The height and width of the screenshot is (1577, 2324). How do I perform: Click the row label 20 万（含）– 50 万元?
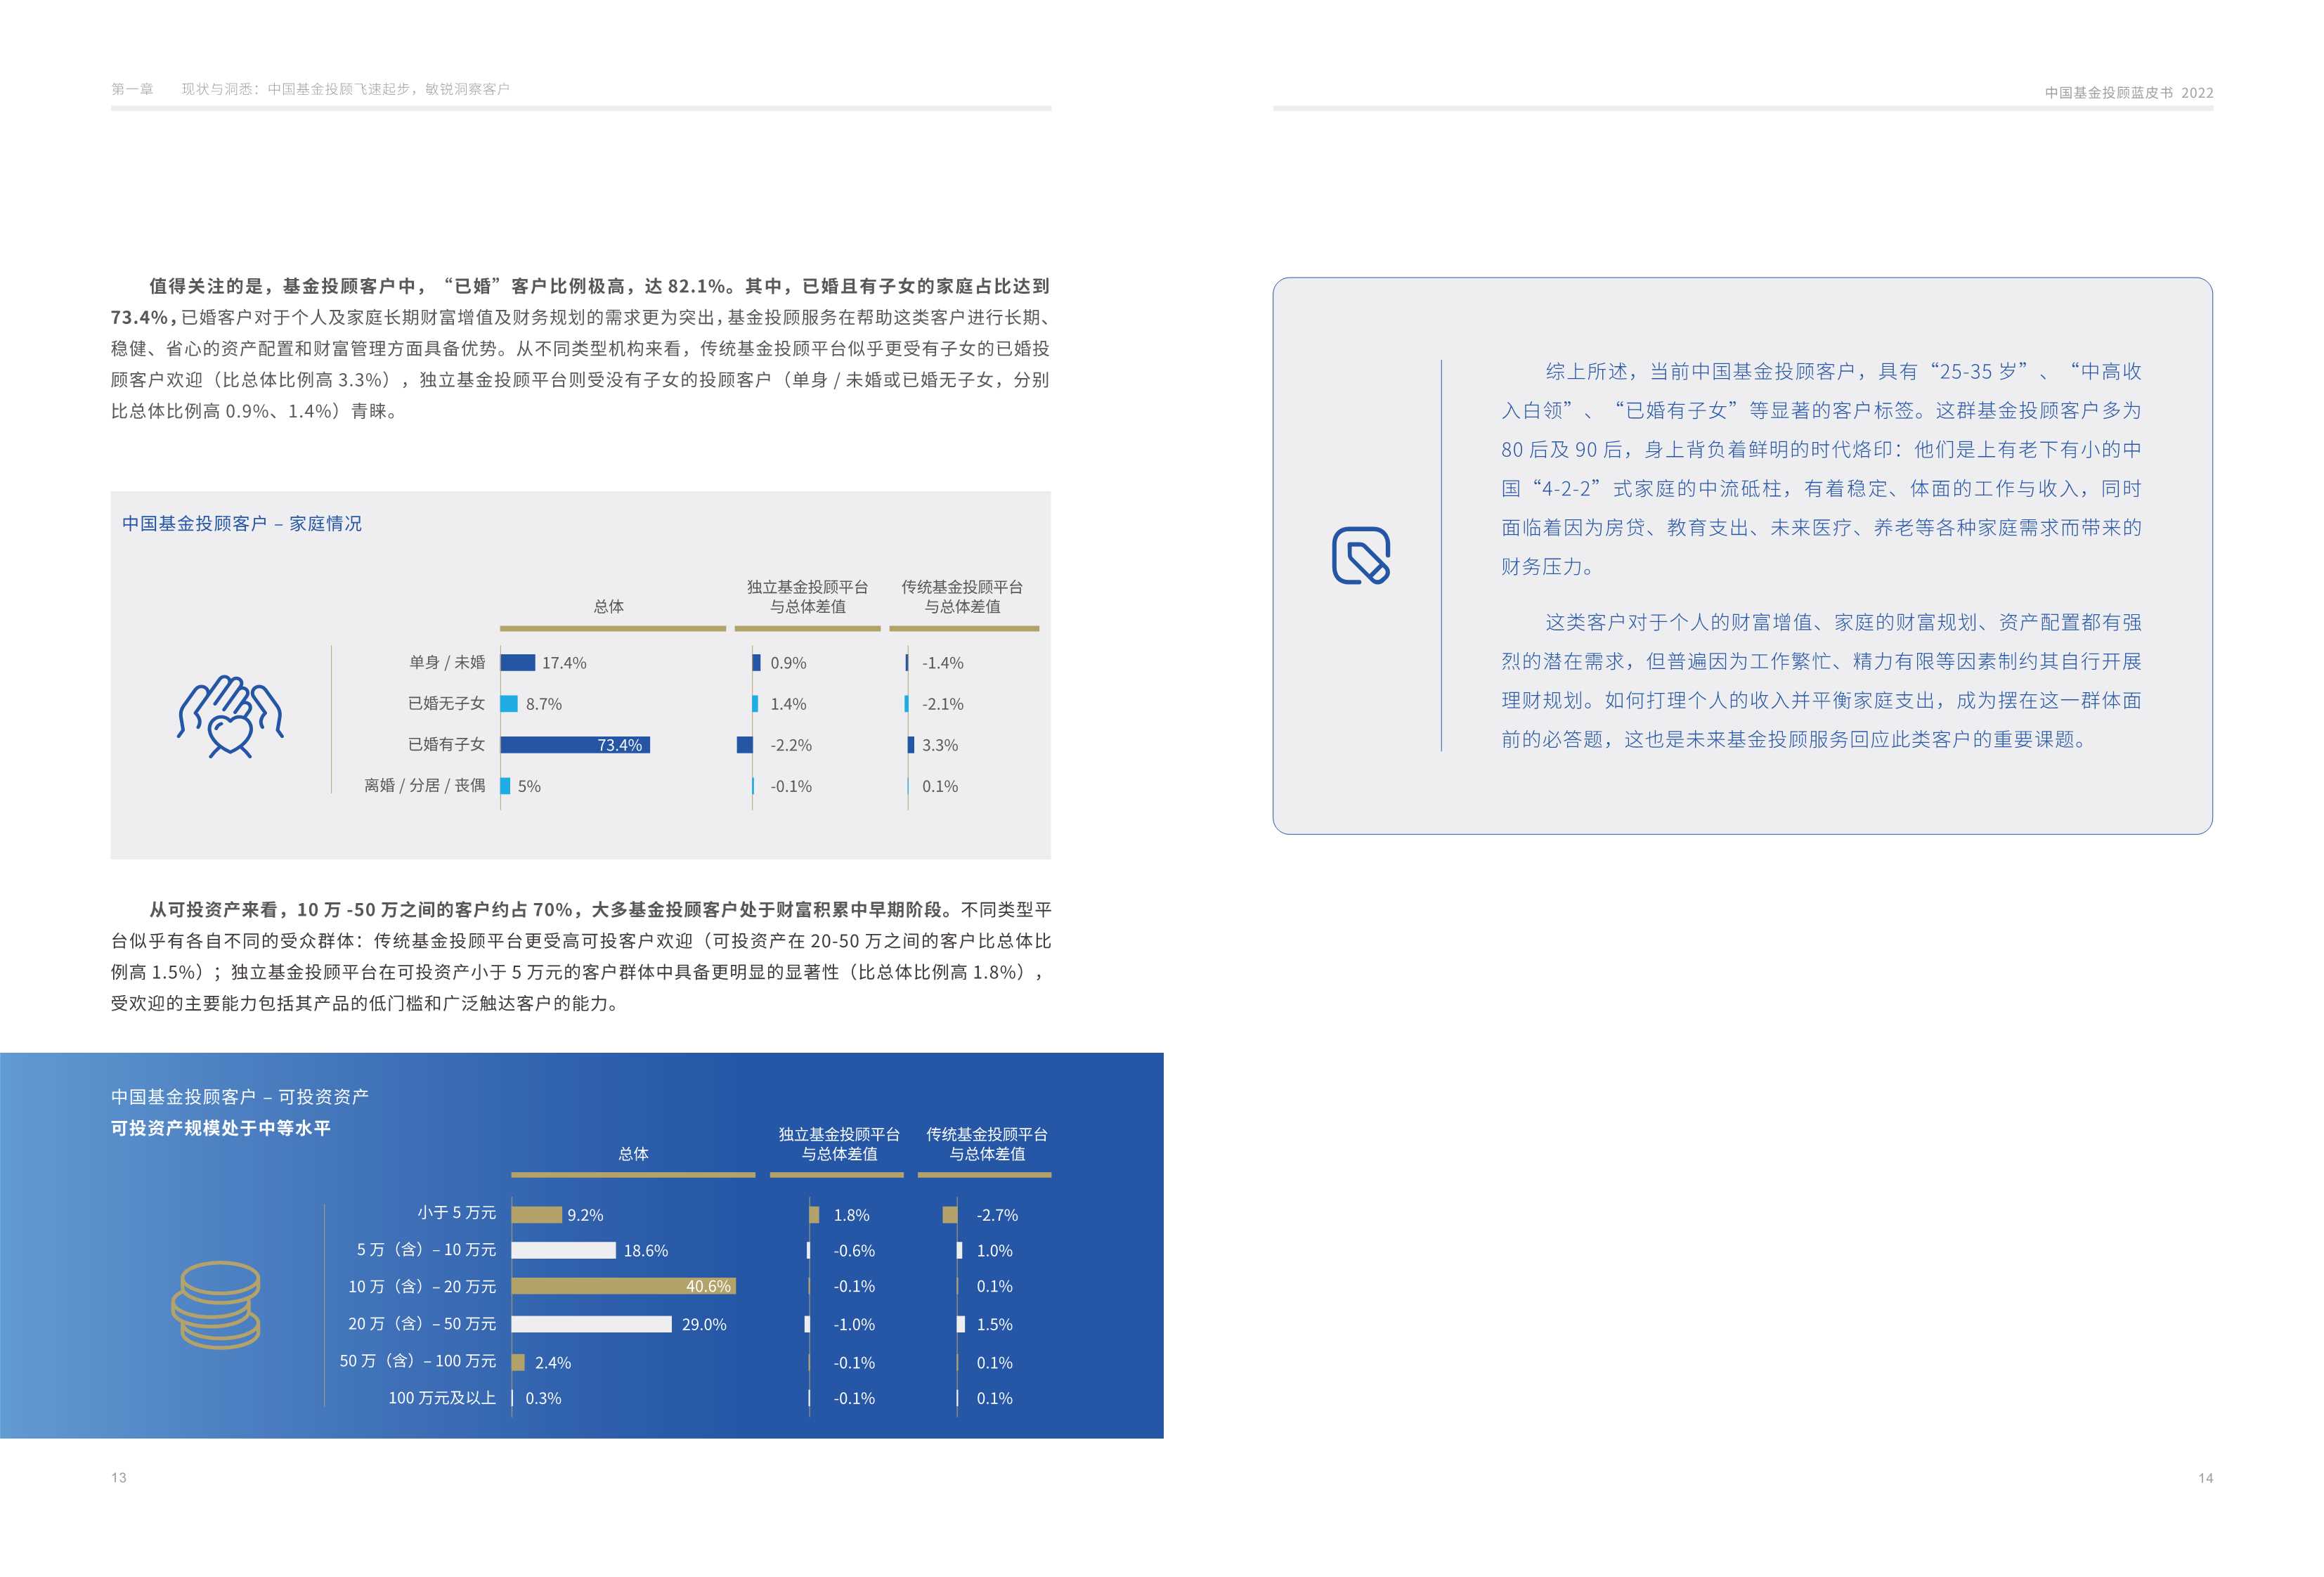[x=422, y=1323]
